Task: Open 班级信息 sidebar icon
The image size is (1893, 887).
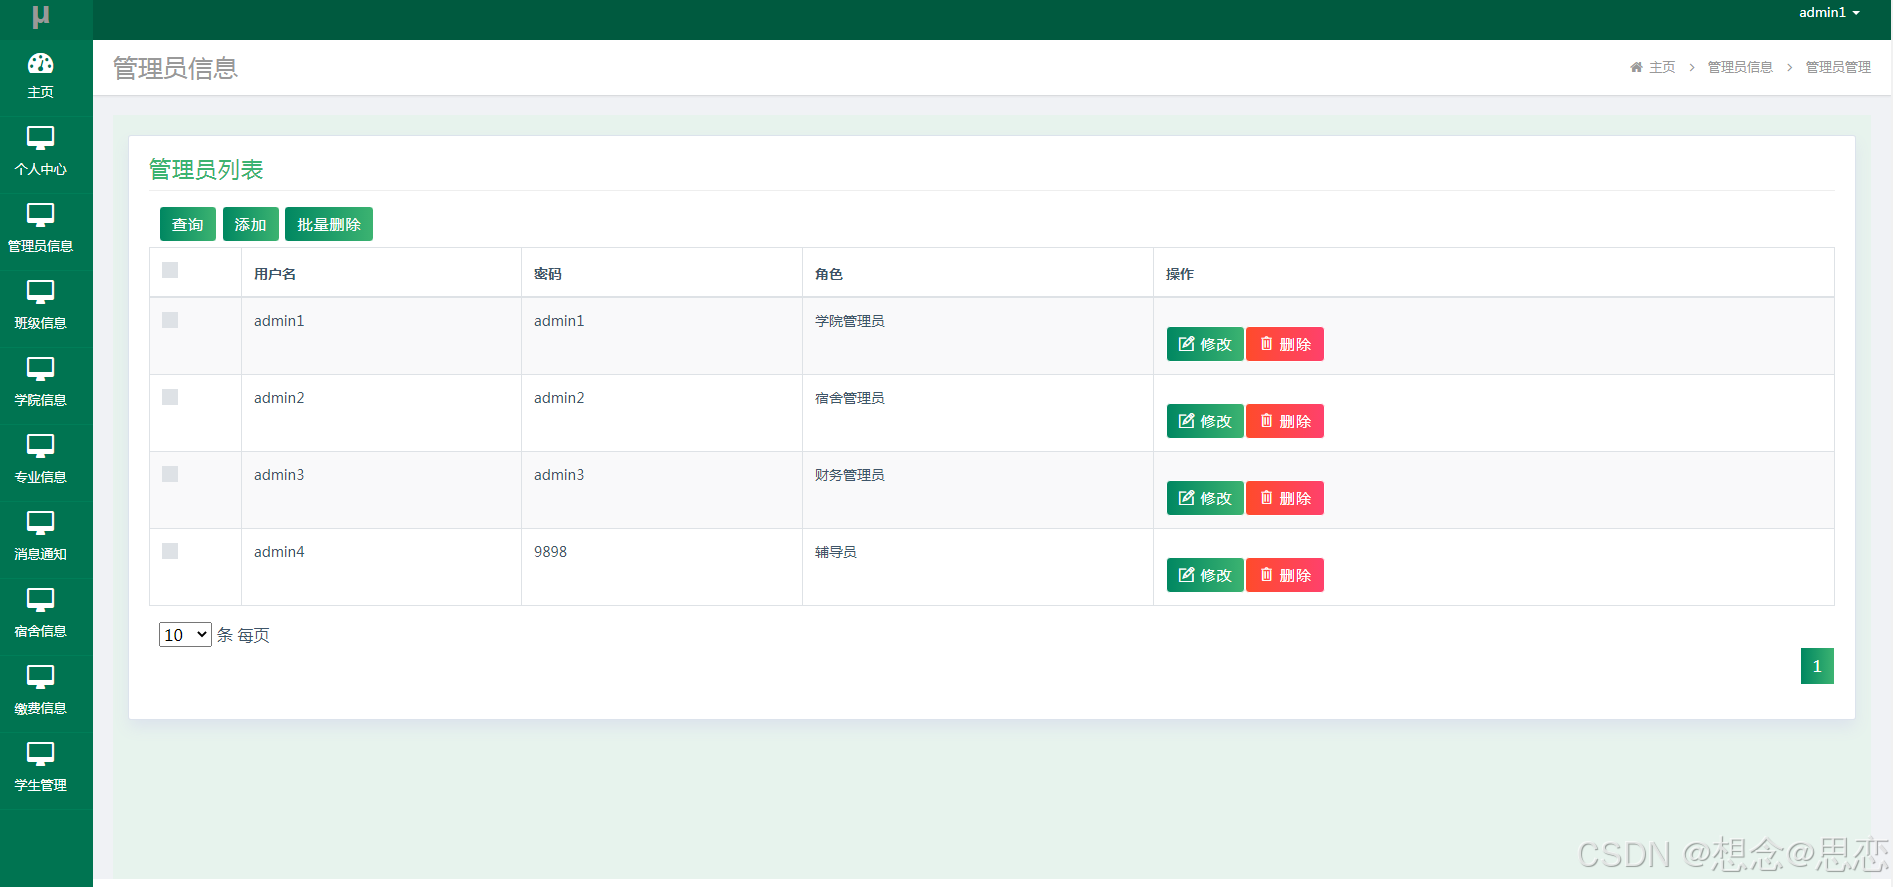Action: [x=40, y=292]
